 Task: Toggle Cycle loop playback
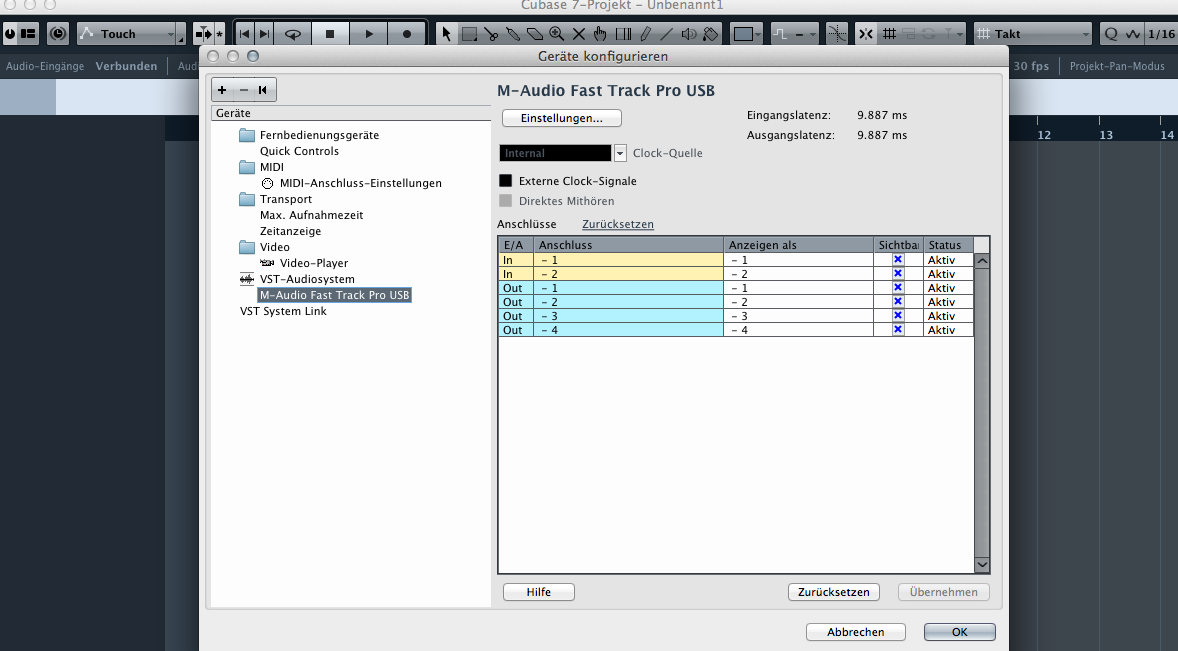pos(293,34)
